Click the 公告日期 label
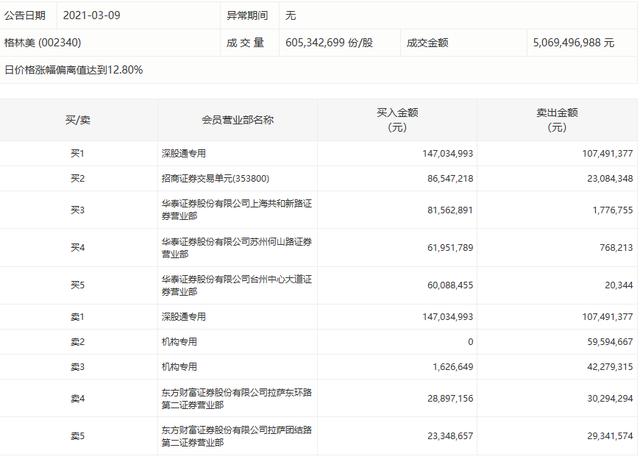Viewport: 640px width, 459px height. click(x=25, y=16)
